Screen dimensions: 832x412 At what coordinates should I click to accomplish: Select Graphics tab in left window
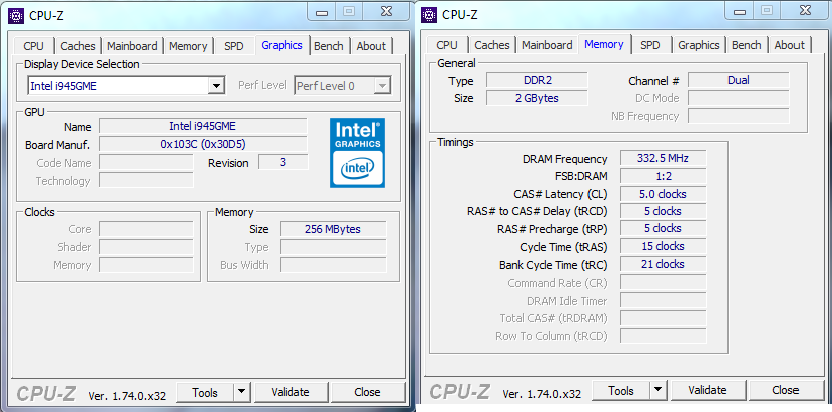[x=282, y=45]
